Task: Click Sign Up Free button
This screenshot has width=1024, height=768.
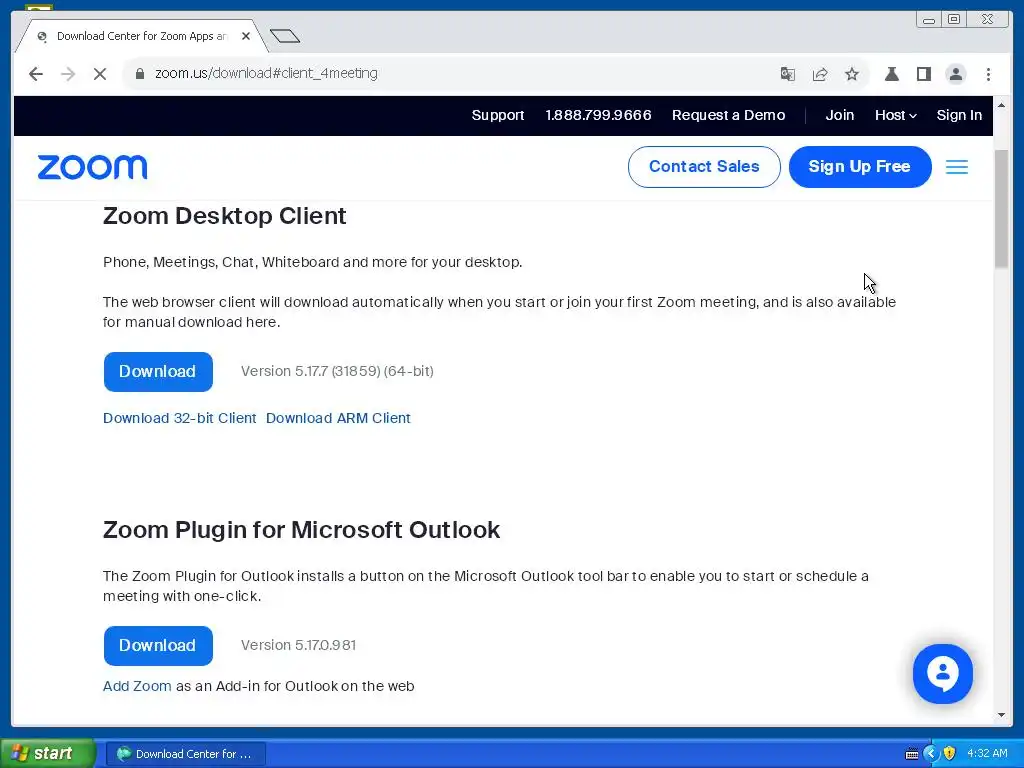Action: click(x=859, y=167)
